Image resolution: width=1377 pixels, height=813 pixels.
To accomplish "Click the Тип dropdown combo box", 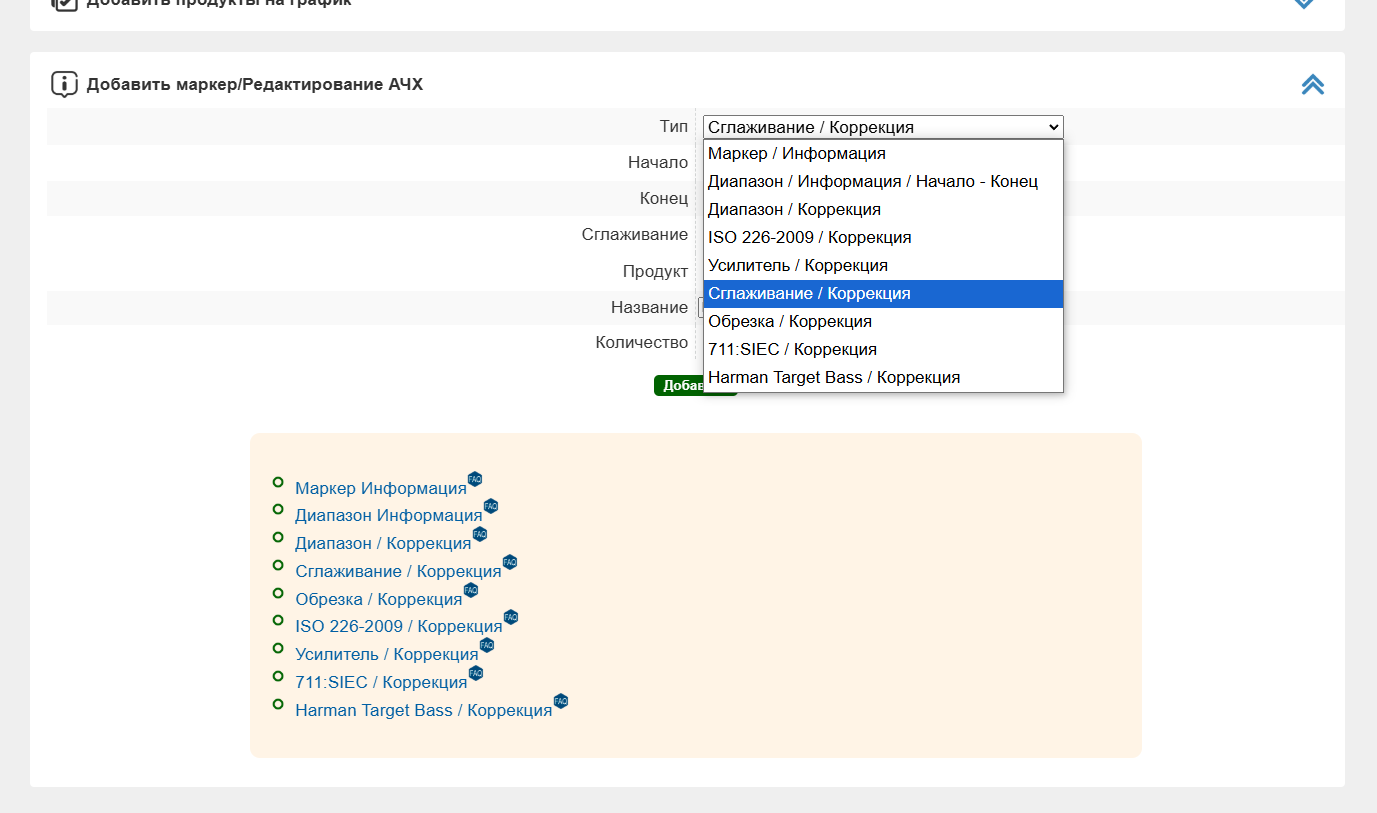I will click(882, 127).
